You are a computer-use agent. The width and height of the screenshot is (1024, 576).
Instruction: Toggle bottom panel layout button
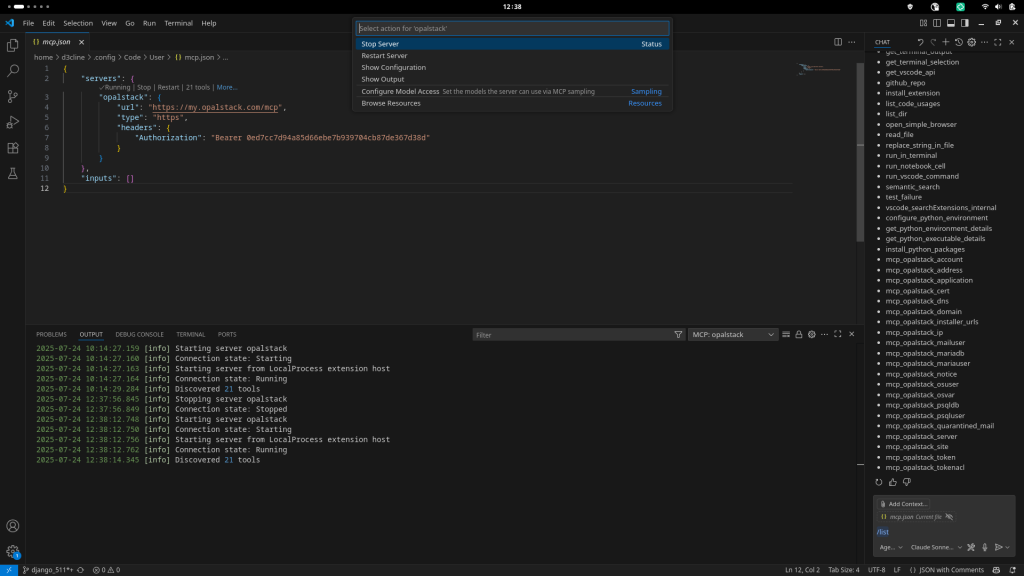(x=951, y=23)
